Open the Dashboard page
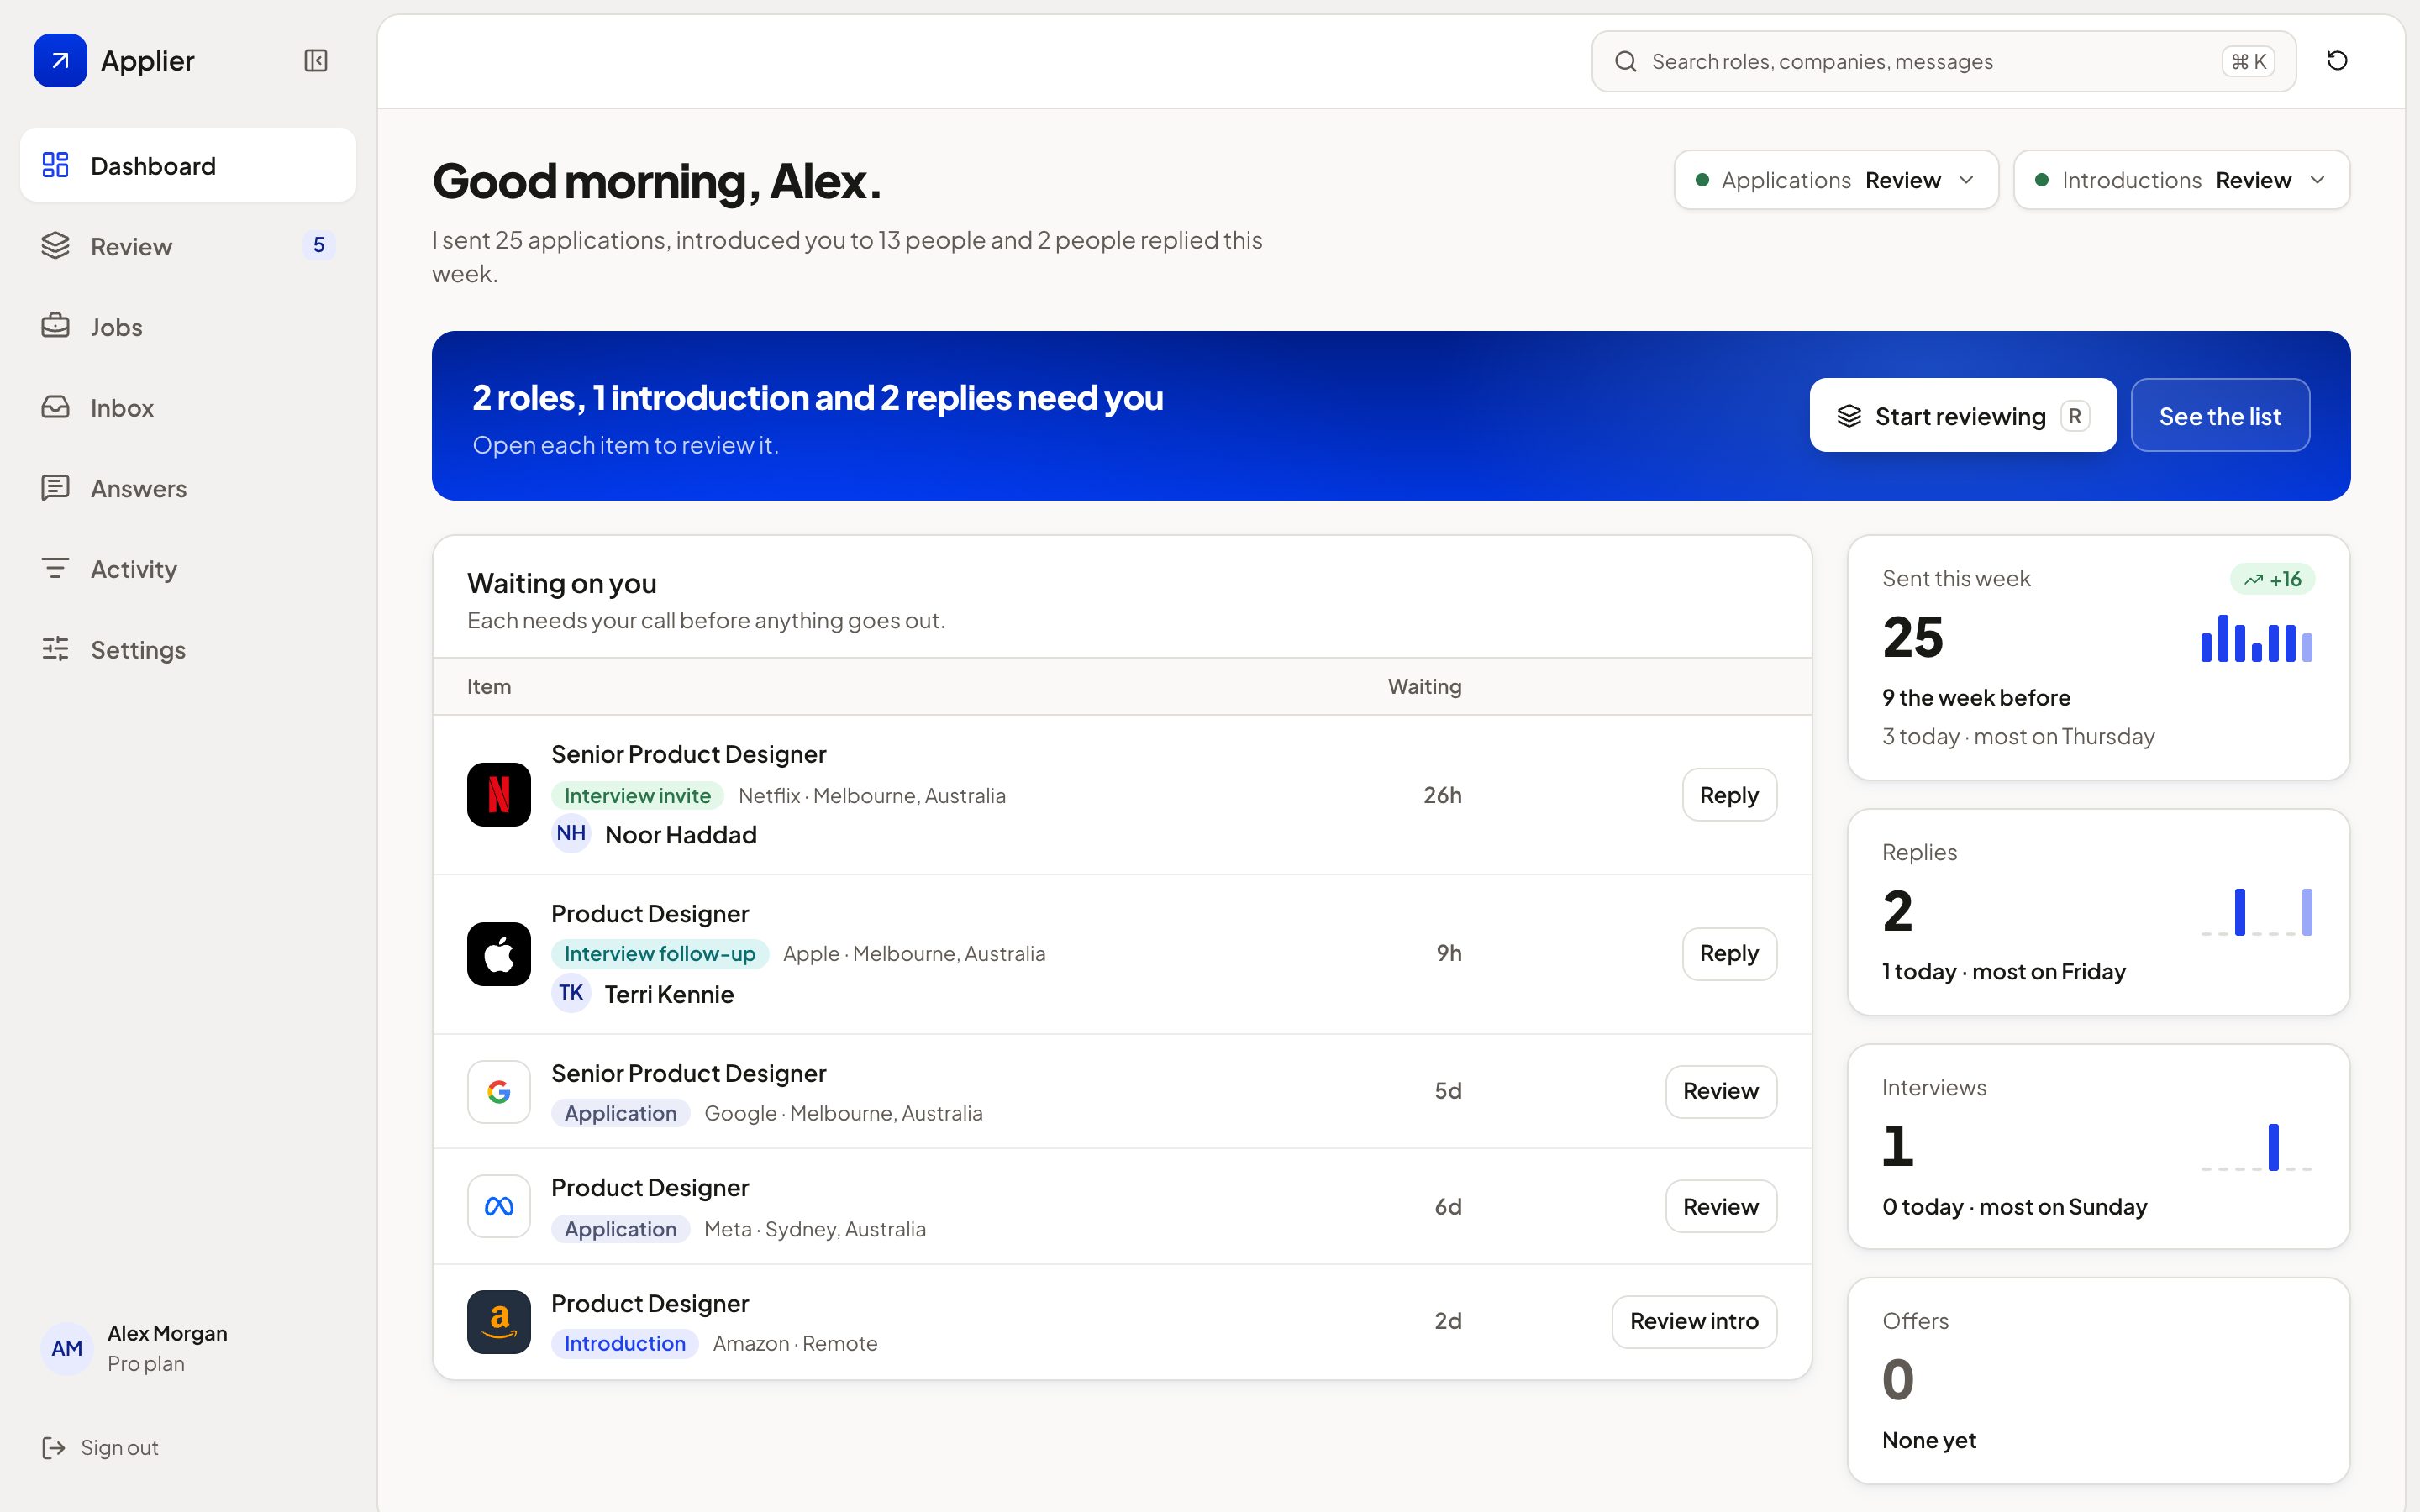2420x1512 pixels. coord(188,165)
